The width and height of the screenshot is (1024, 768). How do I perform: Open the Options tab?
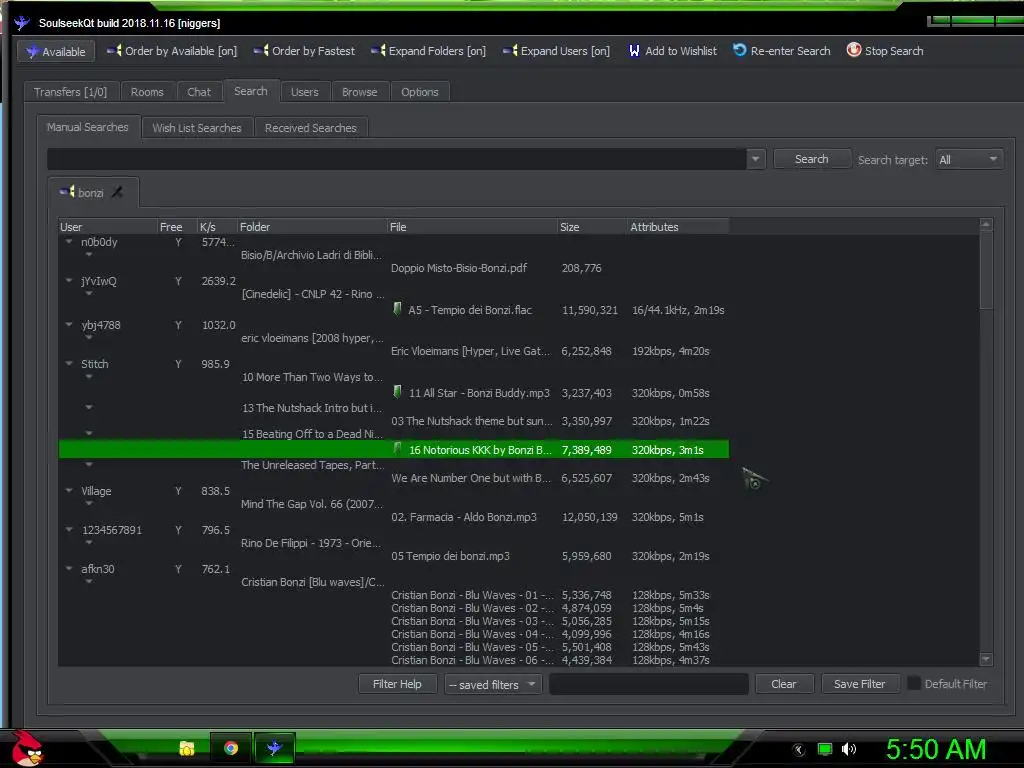pyautogui.click(x=420, y=92)
